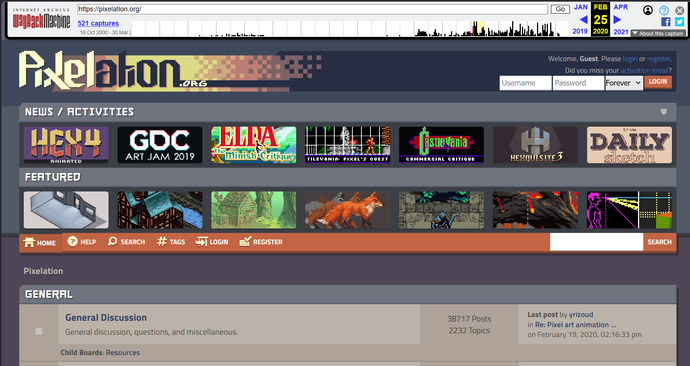Viewport: 690px width, 366px height.
Task: Click the register link in welcome text
Action: click(x=658, y=59)
